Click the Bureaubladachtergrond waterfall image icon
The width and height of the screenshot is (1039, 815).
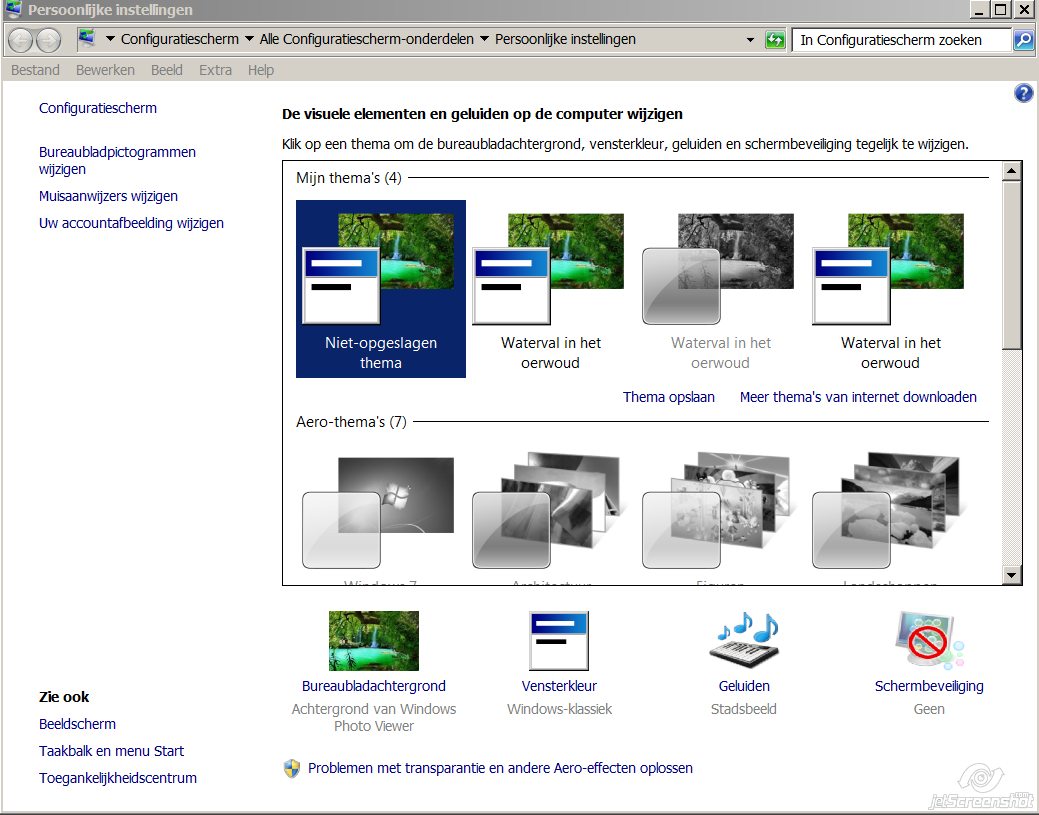[x=374, y=641]
